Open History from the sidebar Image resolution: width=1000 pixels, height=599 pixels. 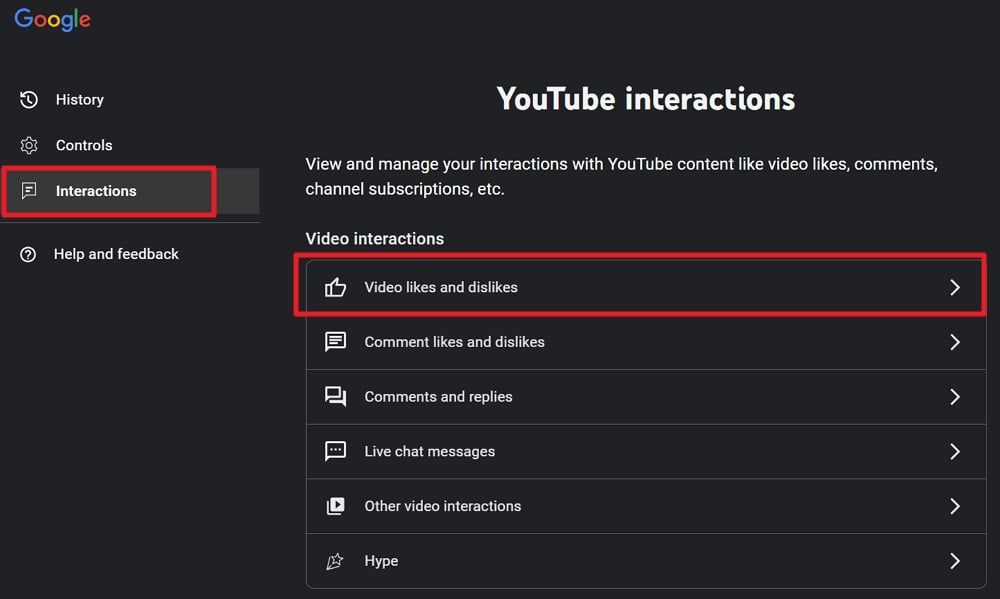[x=80, y=99]
